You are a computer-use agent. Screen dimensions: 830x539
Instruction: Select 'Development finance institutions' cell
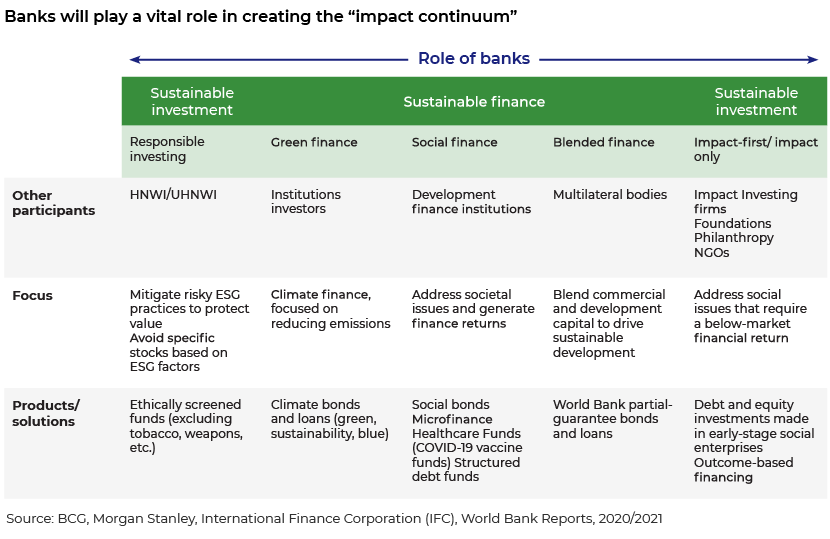point(471,202)
